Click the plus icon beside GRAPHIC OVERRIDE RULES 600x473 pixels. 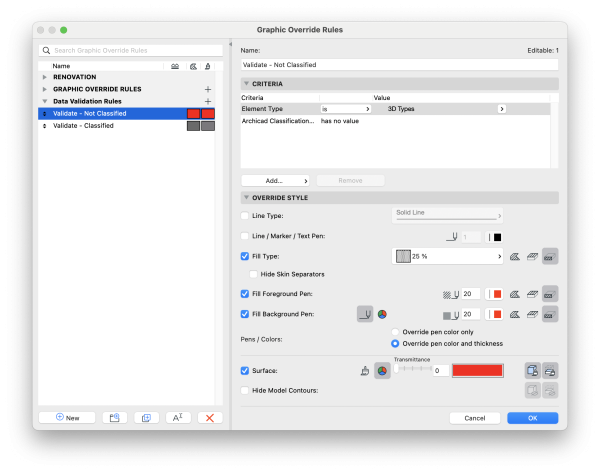[208, 89]
